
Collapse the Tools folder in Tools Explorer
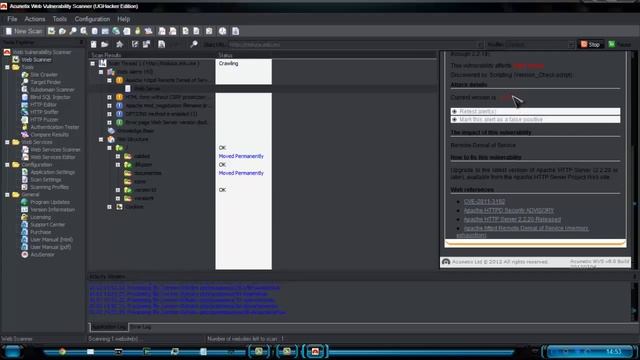point(7,67)
